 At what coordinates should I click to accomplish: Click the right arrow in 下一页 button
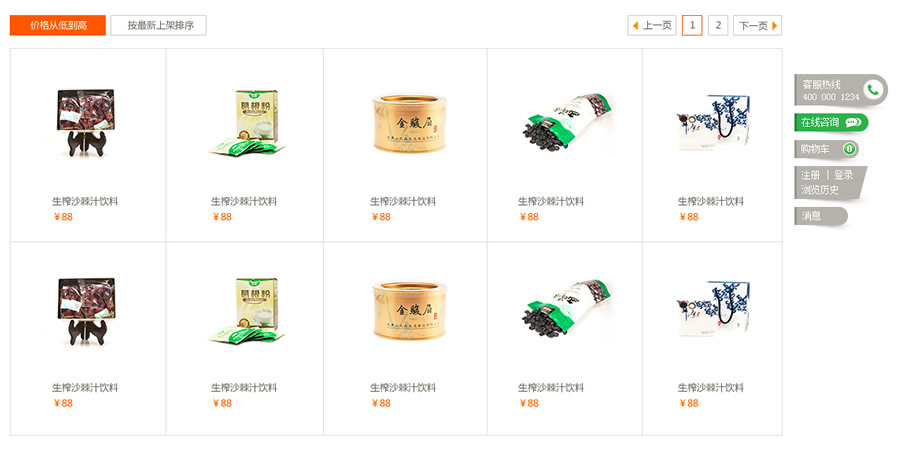coord(774,26)
